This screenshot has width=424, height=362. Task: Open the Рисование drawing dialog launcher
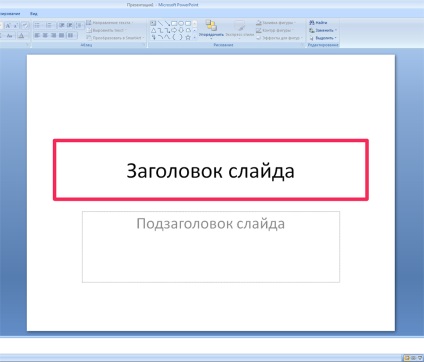click(x=303, y=45)
